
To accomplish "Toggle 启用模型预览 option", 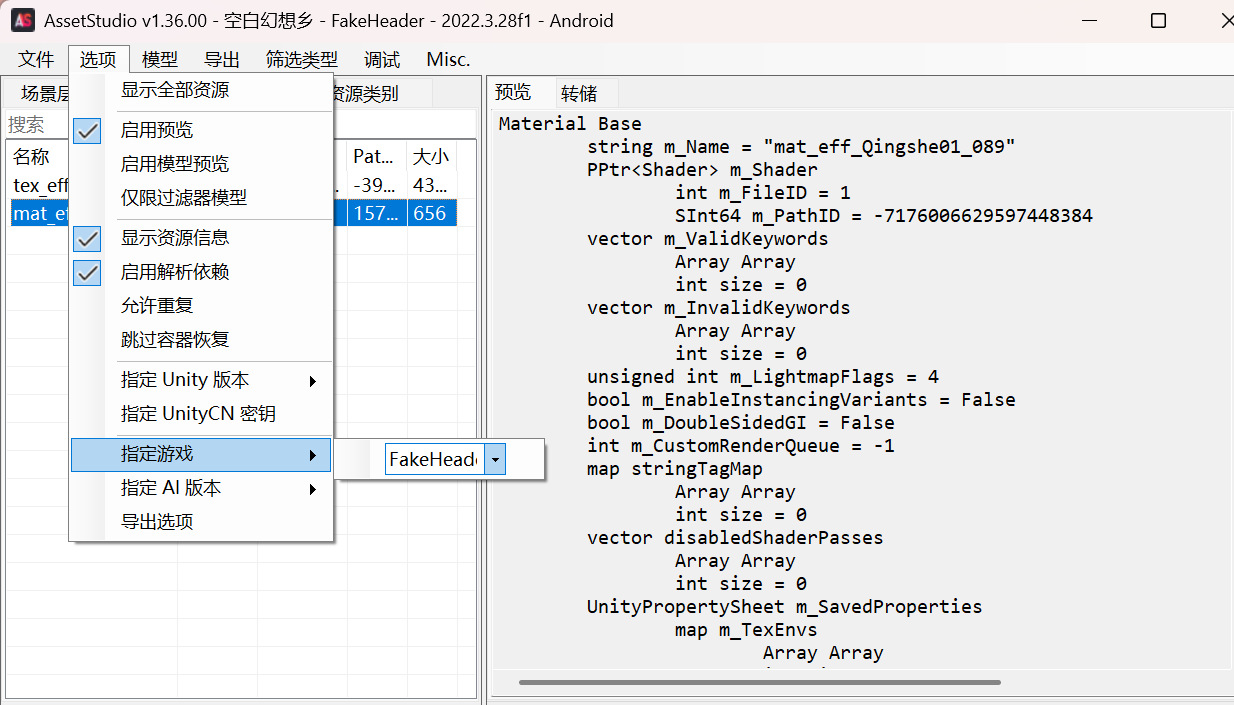I will (x=200, y=164).
